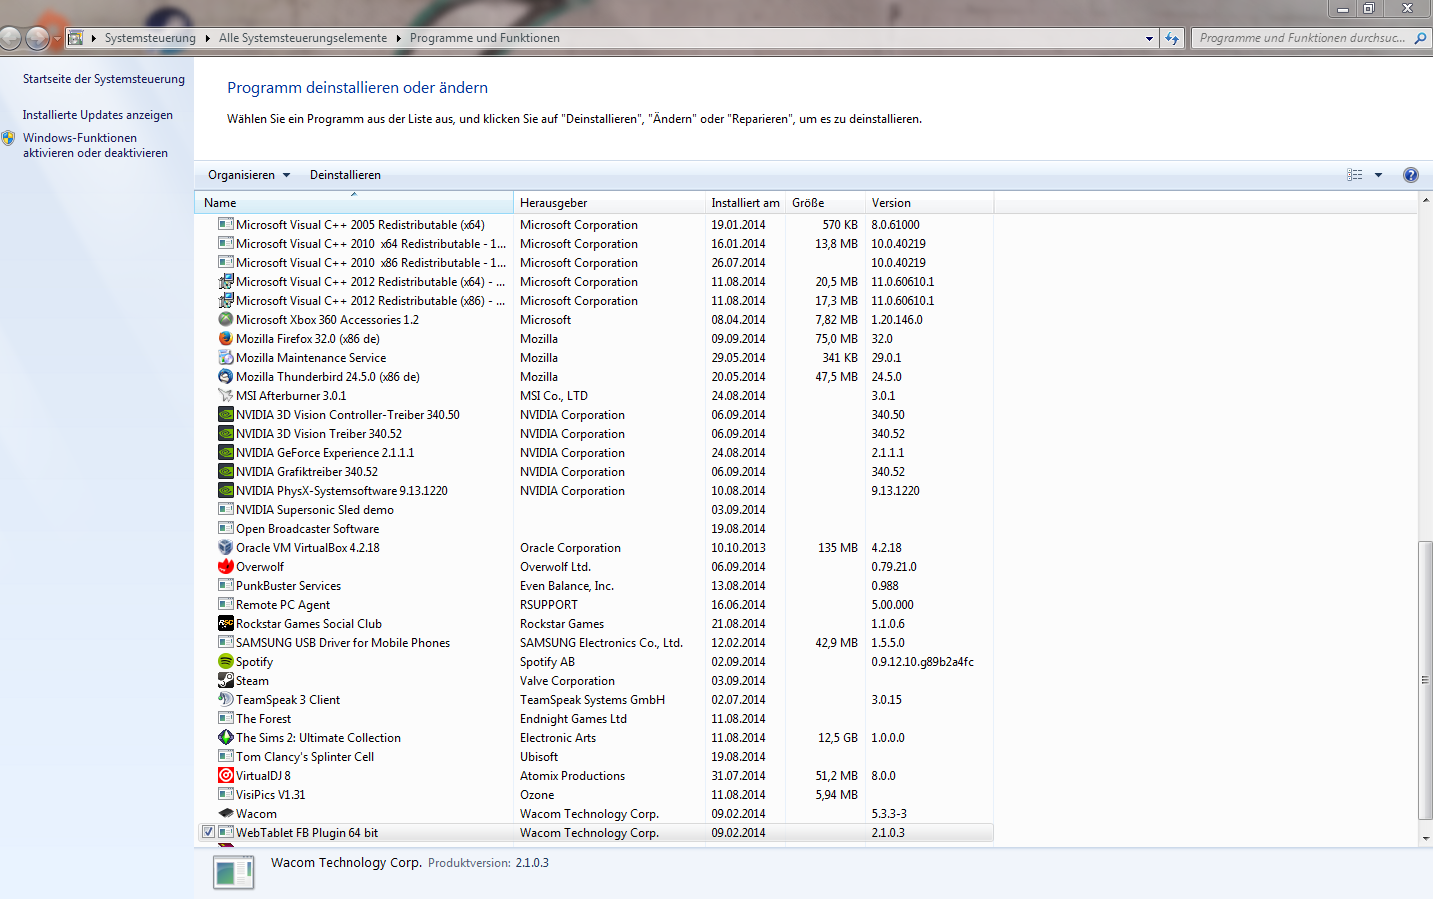Click the view layout icon
1433x899 pixels.
tap(1355, 175)
